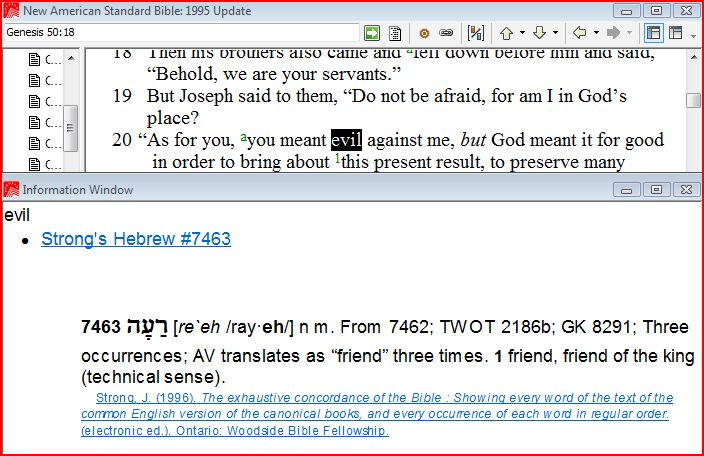
Task: Click the contents pane scrollbar thumb
Action: click(70, 127)
